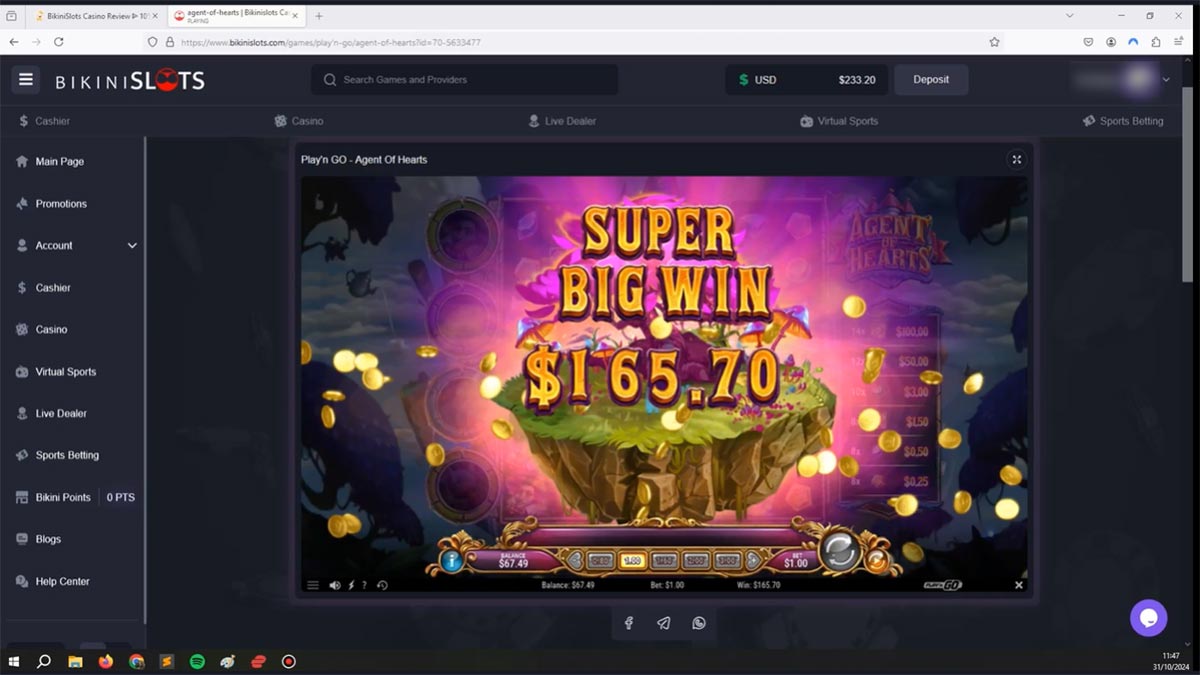
Task: Open a new browser tab
Action: 319,16
